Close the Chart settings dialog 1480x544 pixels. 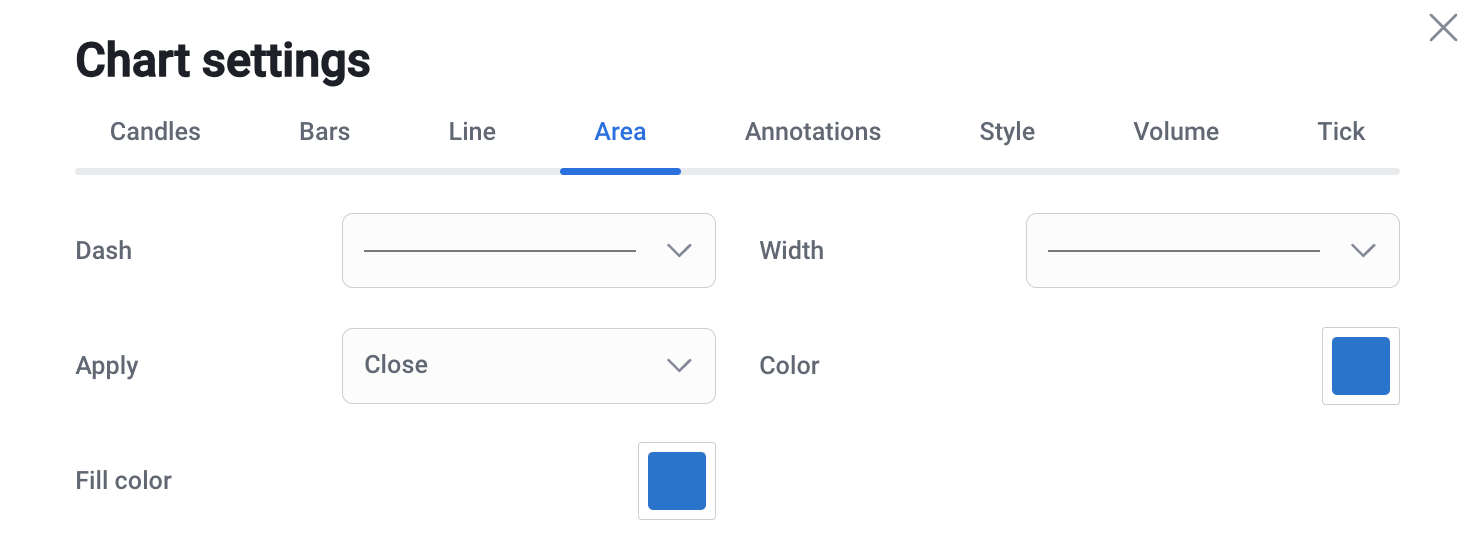[x=1443, y=28]
